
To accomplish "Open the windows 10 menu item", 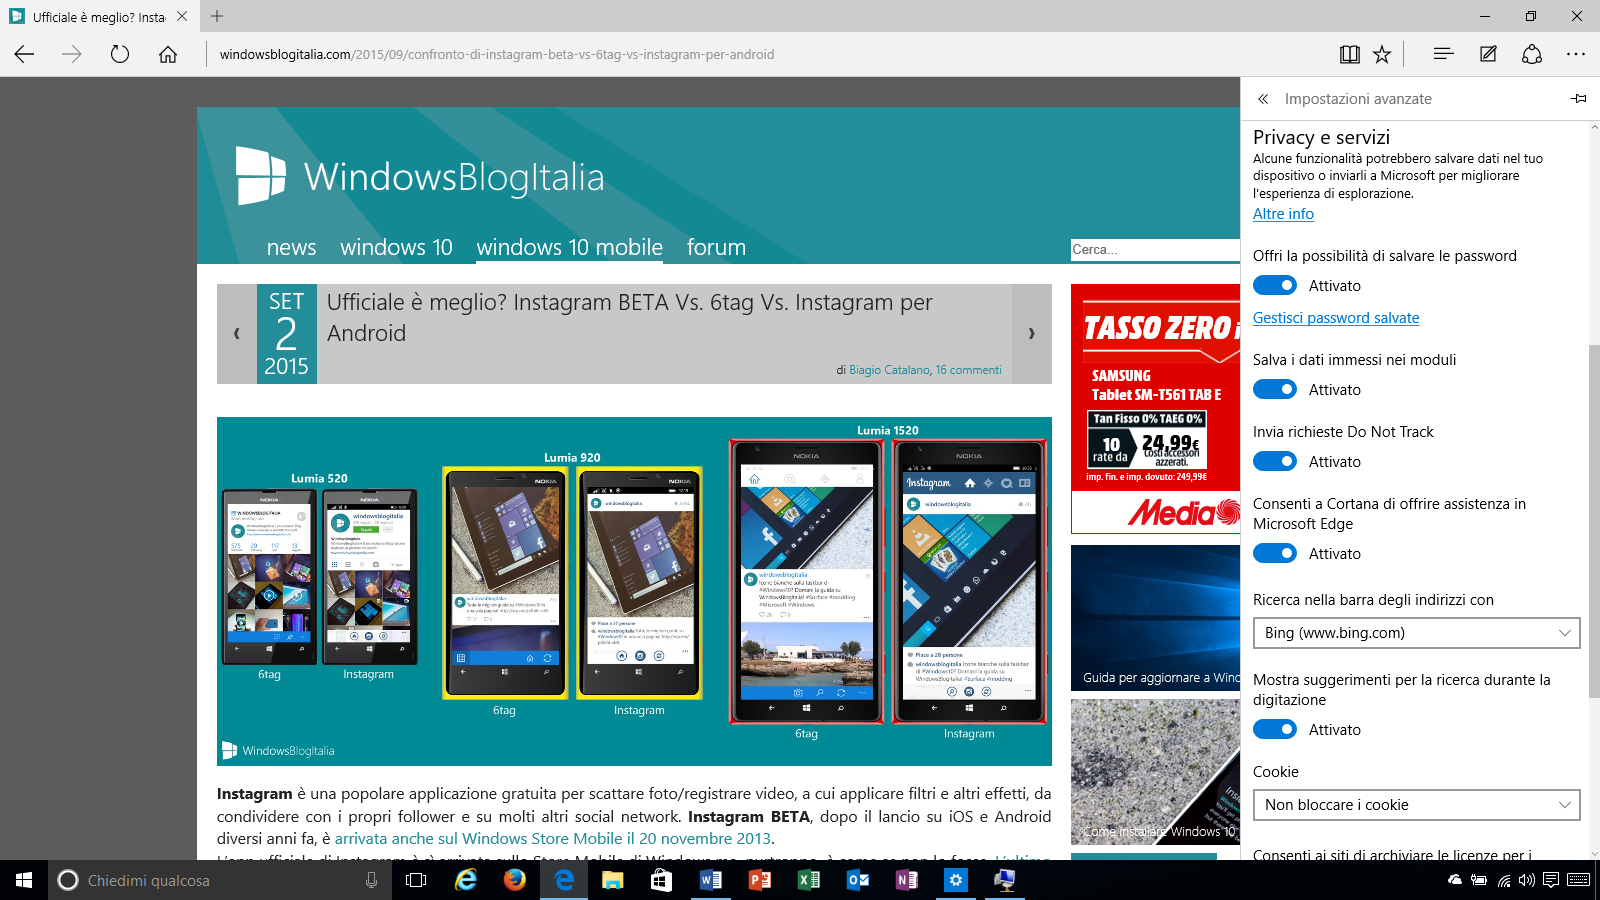I will click(396, 247).
